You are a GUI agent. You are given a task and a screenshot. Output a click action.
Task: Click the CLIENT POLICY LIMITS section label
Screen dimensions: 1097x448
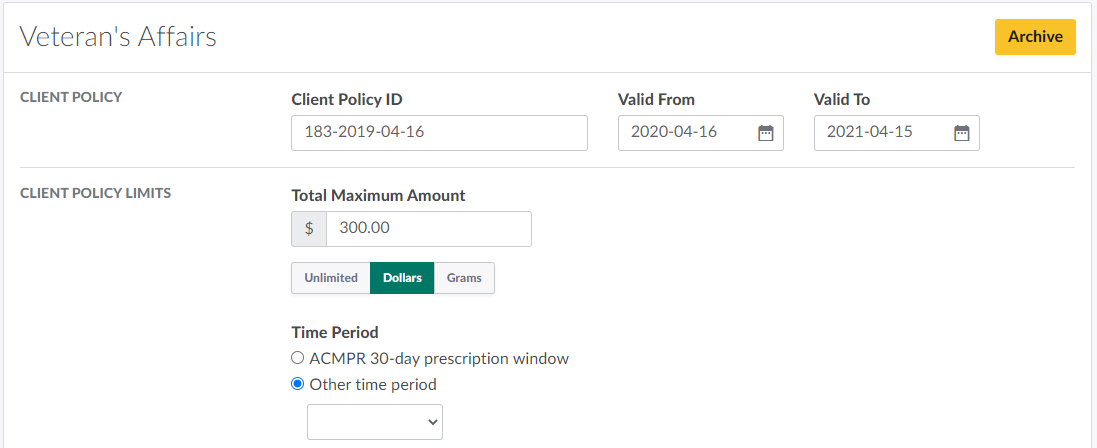coord(96,194)
